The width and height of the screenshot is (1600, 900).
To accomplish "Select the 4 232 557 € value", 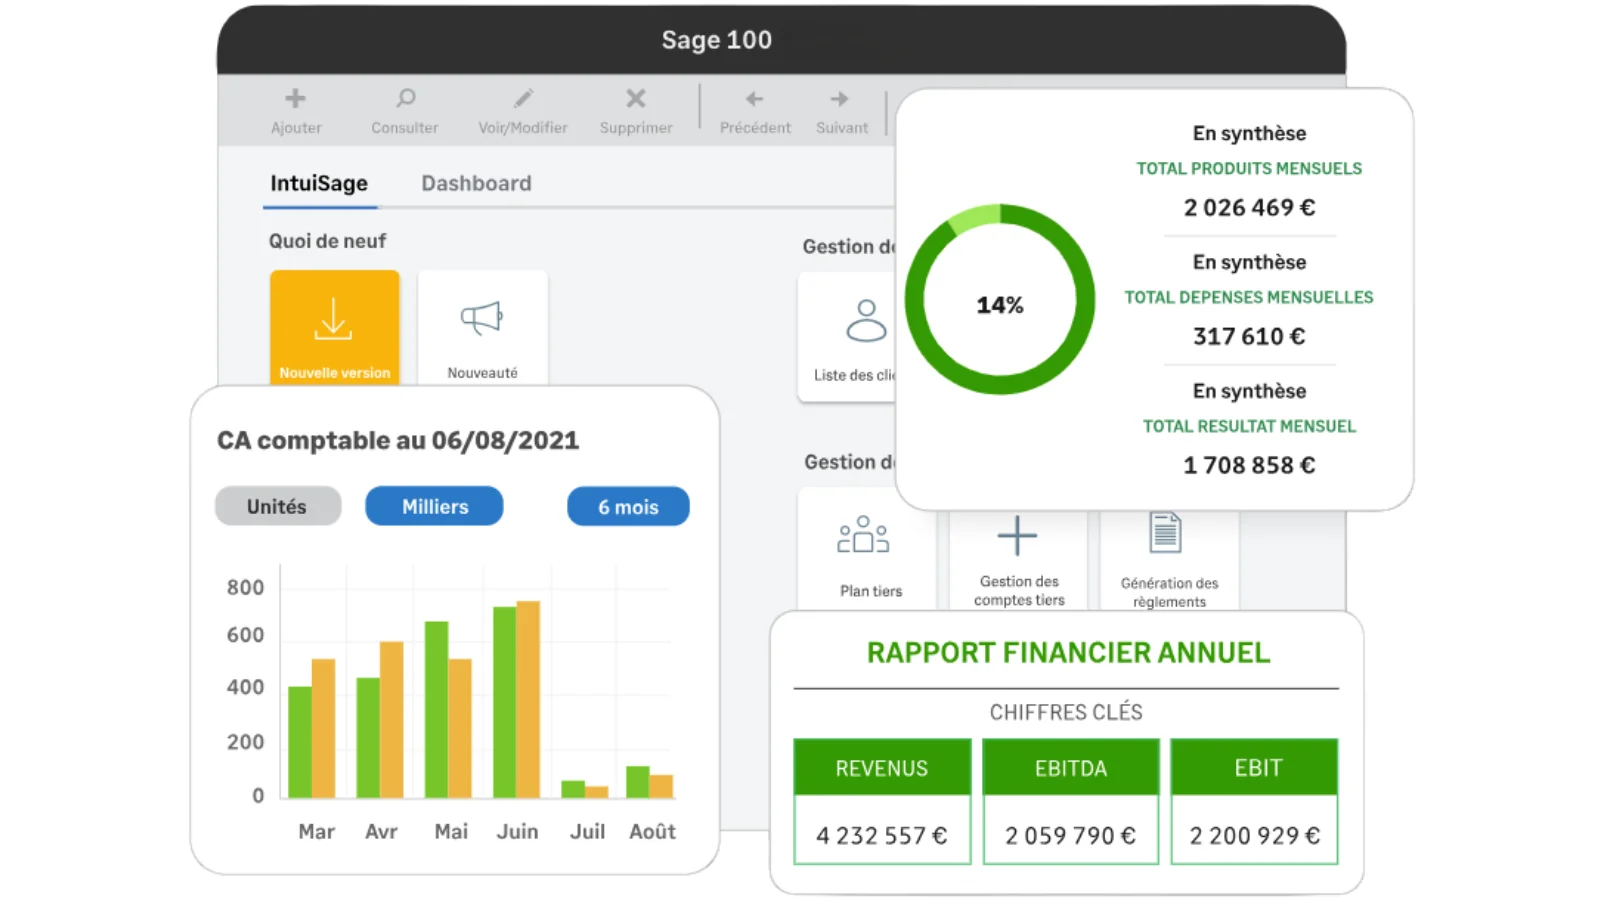I will pos(882,835).
